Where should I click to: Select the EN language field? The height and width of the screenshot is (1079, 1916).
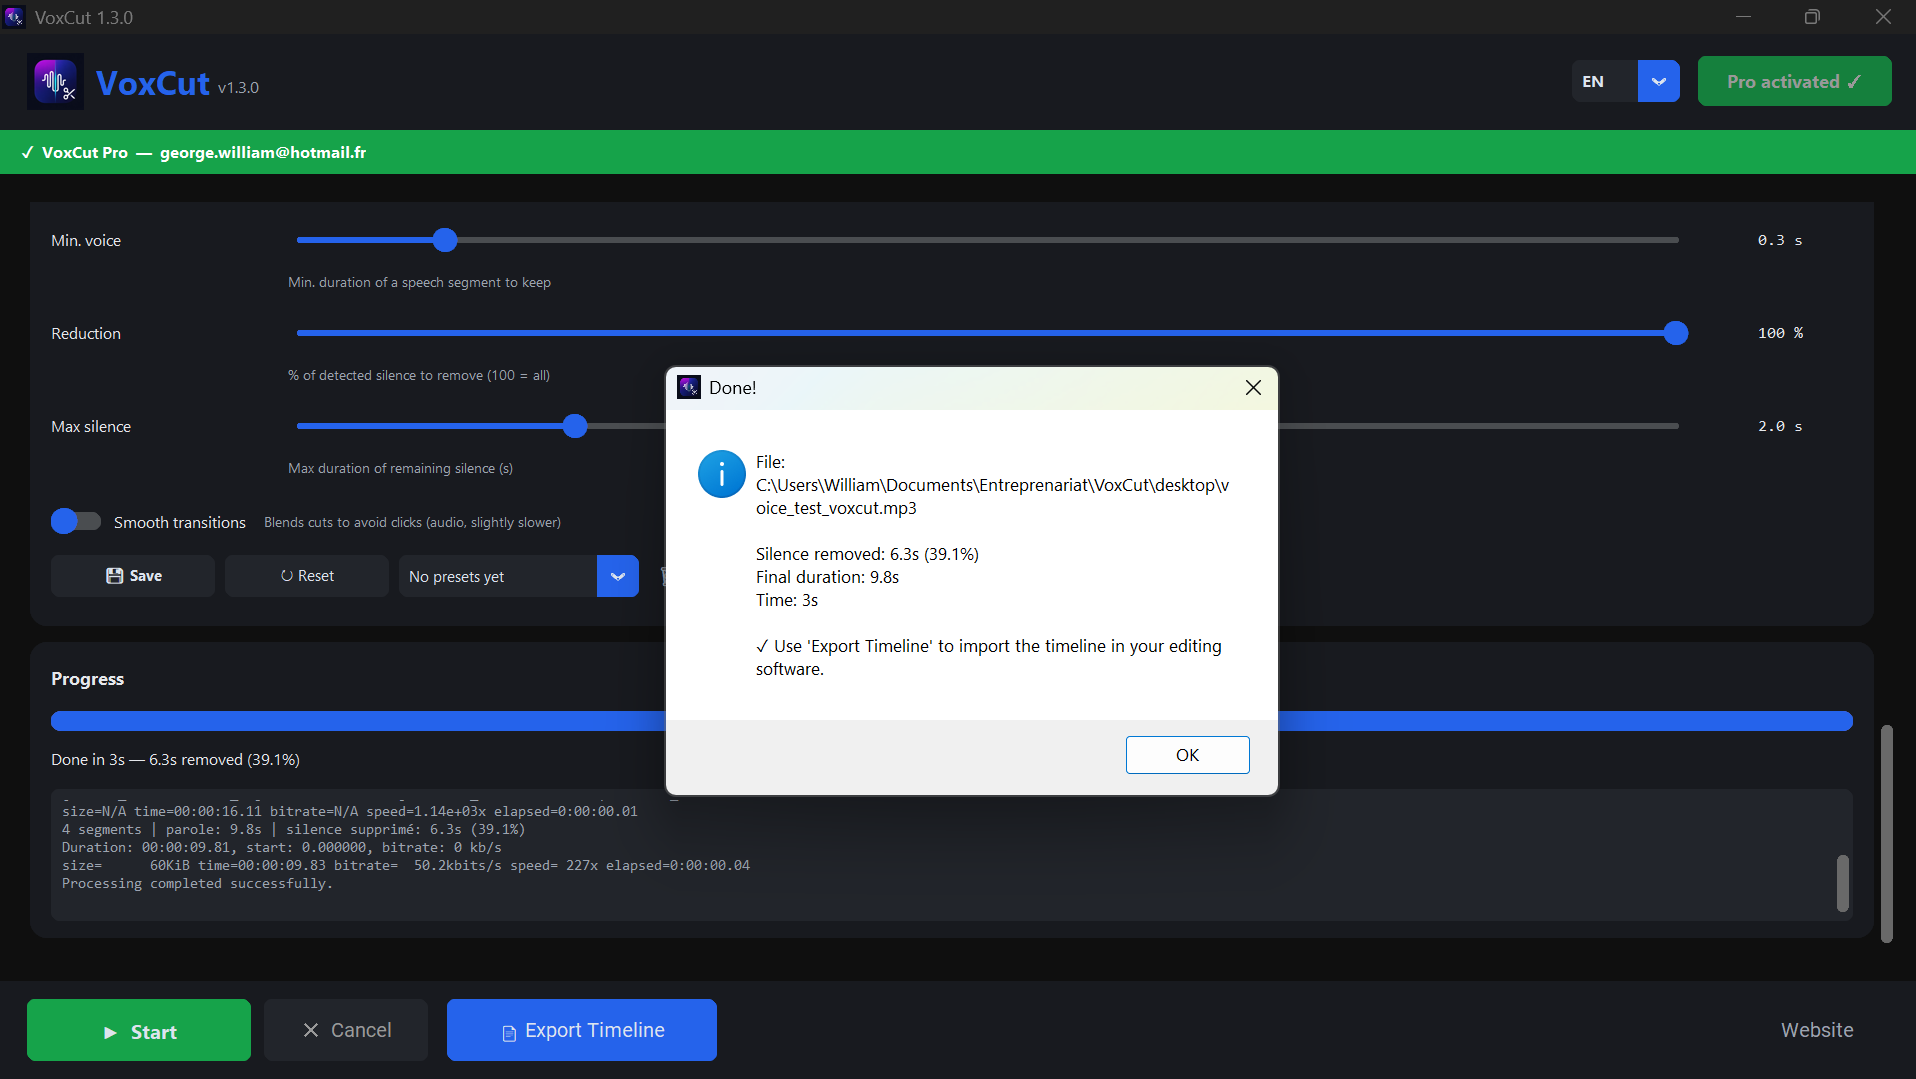[1604, 82]
